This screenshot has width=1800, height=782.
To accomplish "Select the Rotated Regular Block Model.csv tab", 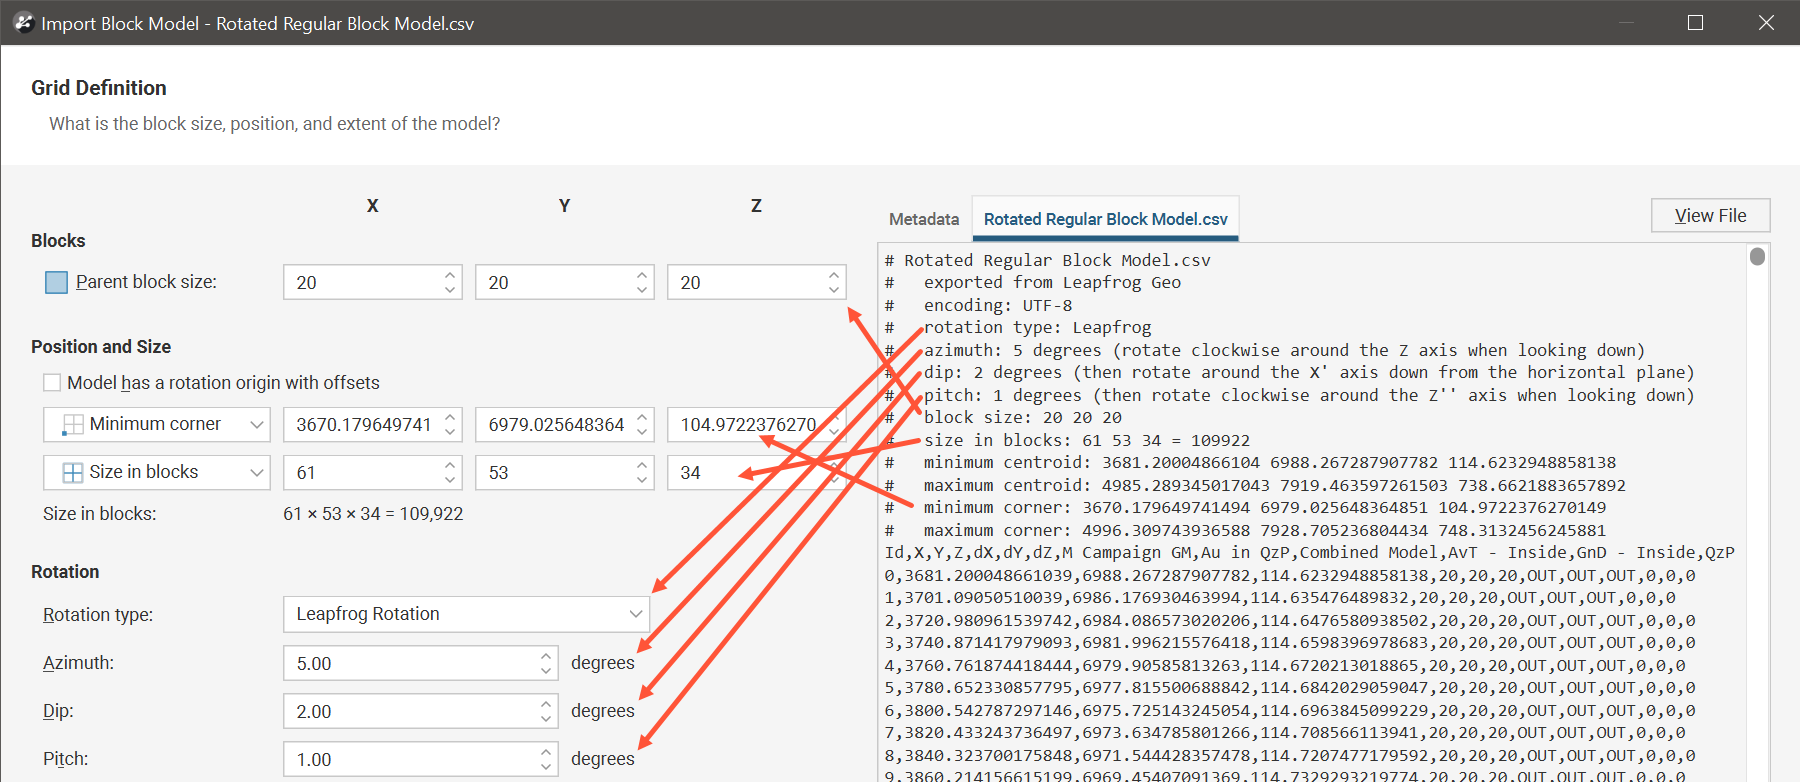I will [1105, 219].
